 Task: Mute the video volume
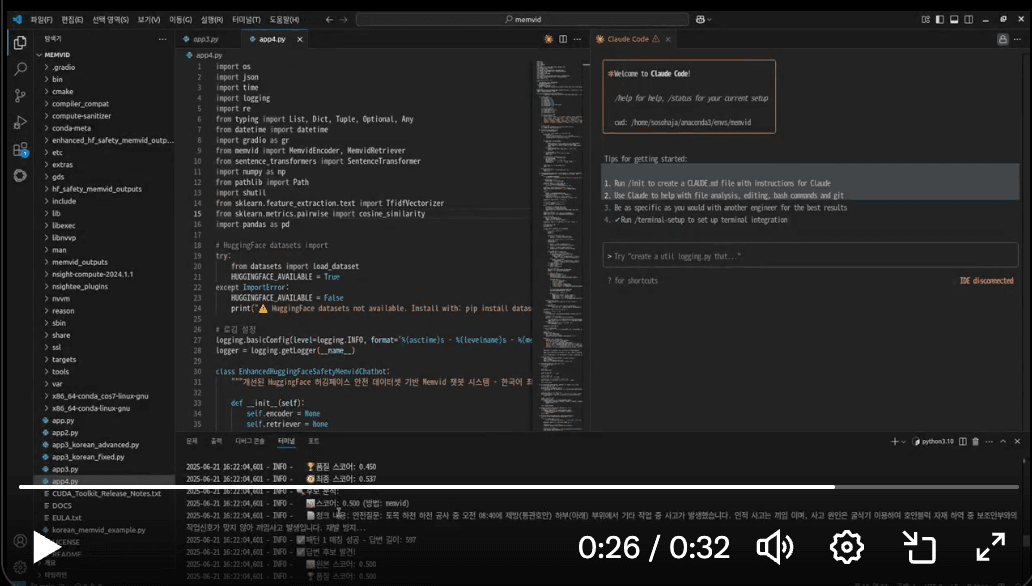pyautogui.click(x=776, y=547)
